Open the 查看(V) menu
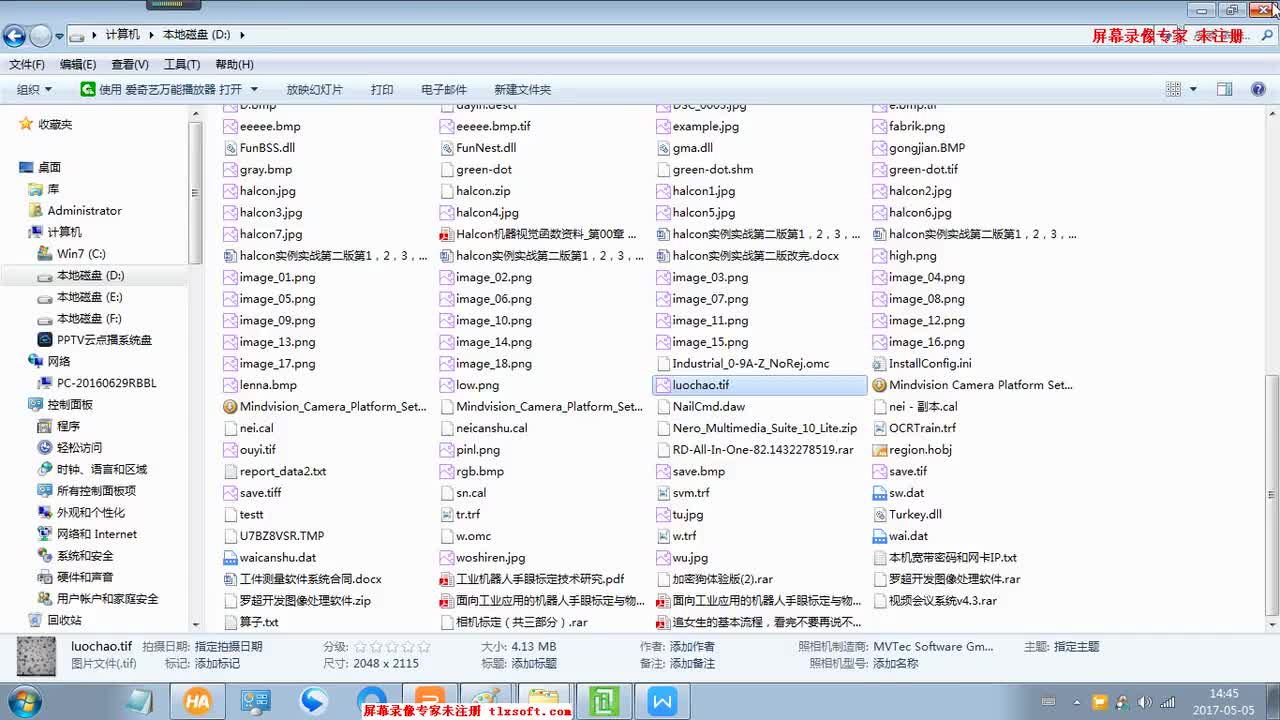The height and width of the screenshot is (720, 1280). click(x=130, y=64)
